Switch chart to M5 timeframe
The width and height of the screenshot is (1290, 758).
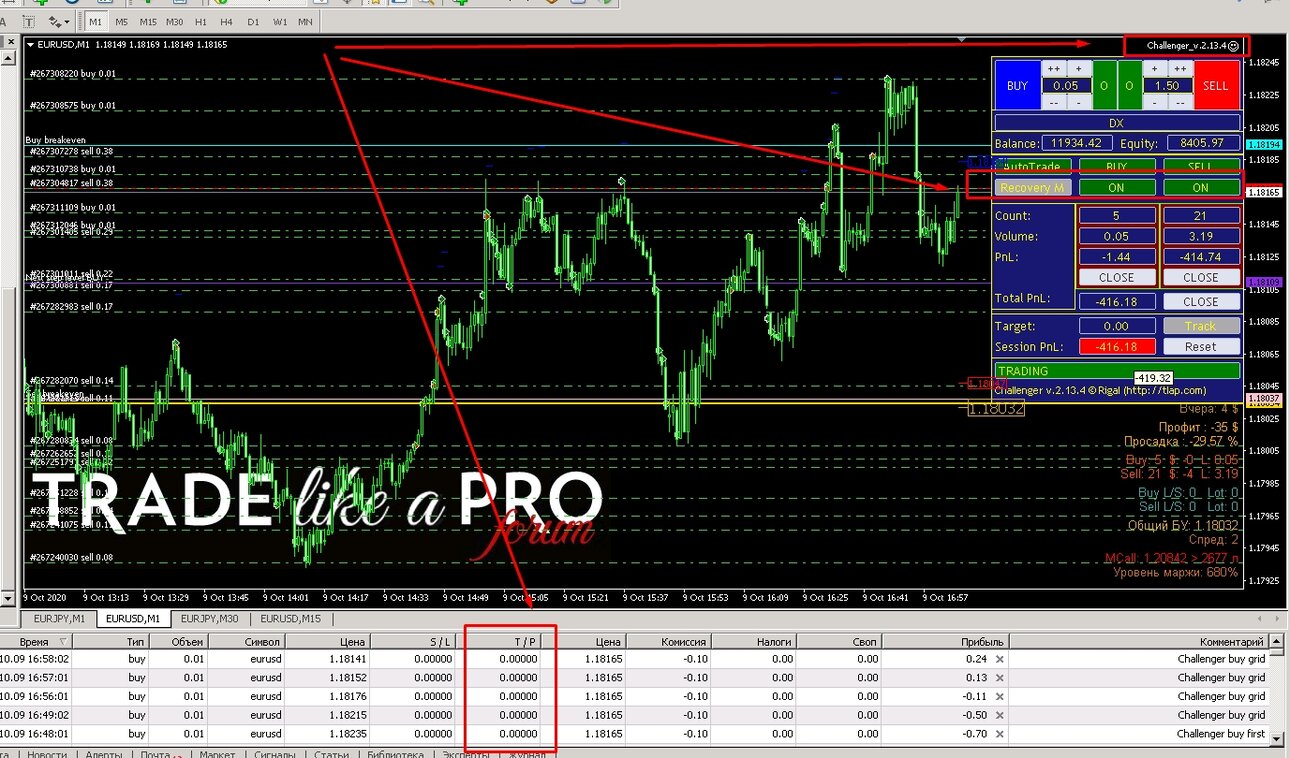point(121,21)
